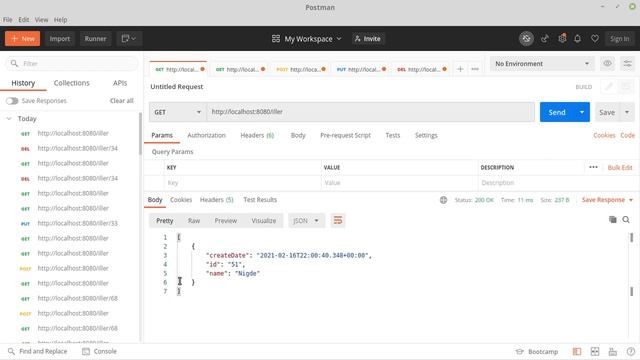Screen dimensions: 640x360
Task: Open the Authorization request tab
Action: pos(206,136)
